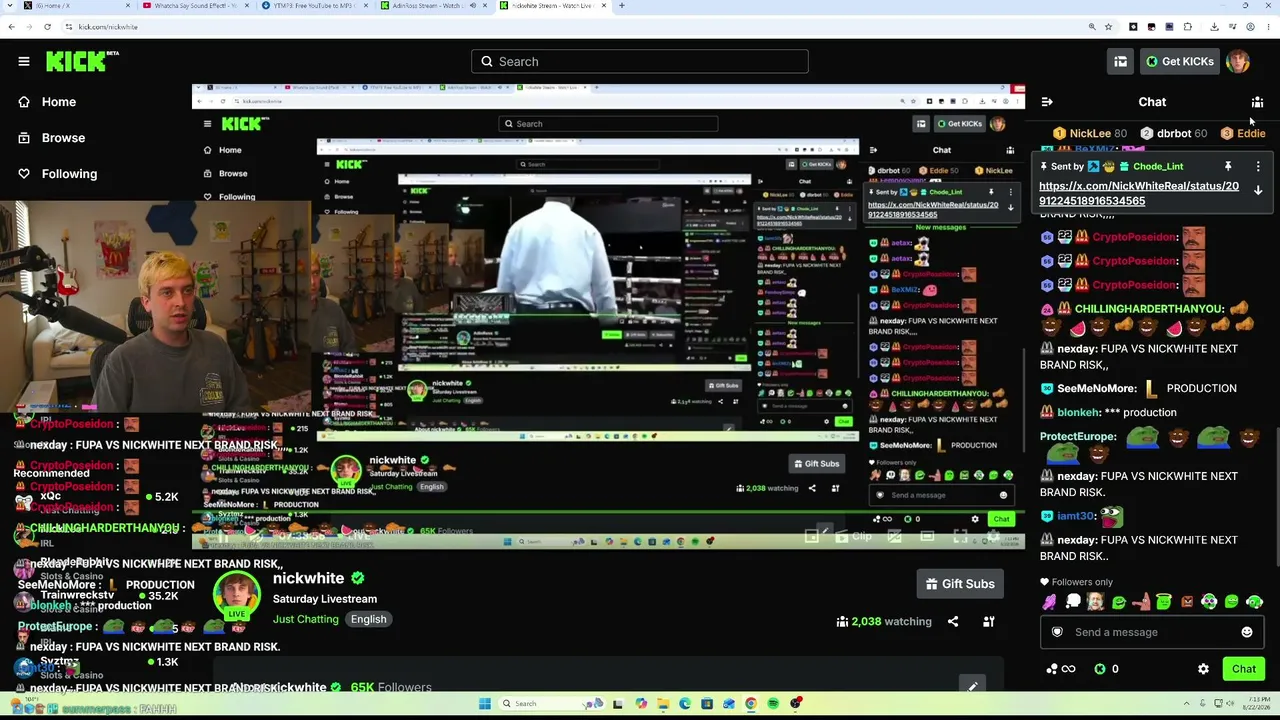Open the Home sidebar item
1280x720 pixels.
[59, 102]
